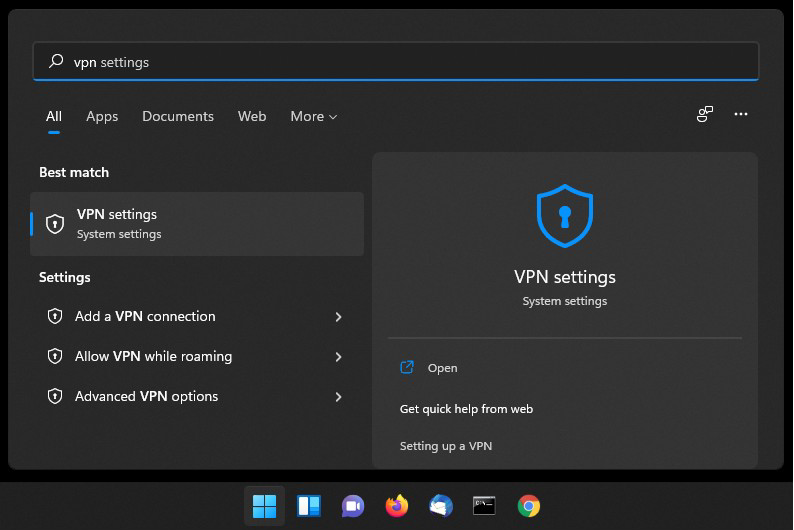The image size is (794, 530).
Task: Launch Firefox from the taskbar
Action: pyautogui.click(x=396, y=506)
